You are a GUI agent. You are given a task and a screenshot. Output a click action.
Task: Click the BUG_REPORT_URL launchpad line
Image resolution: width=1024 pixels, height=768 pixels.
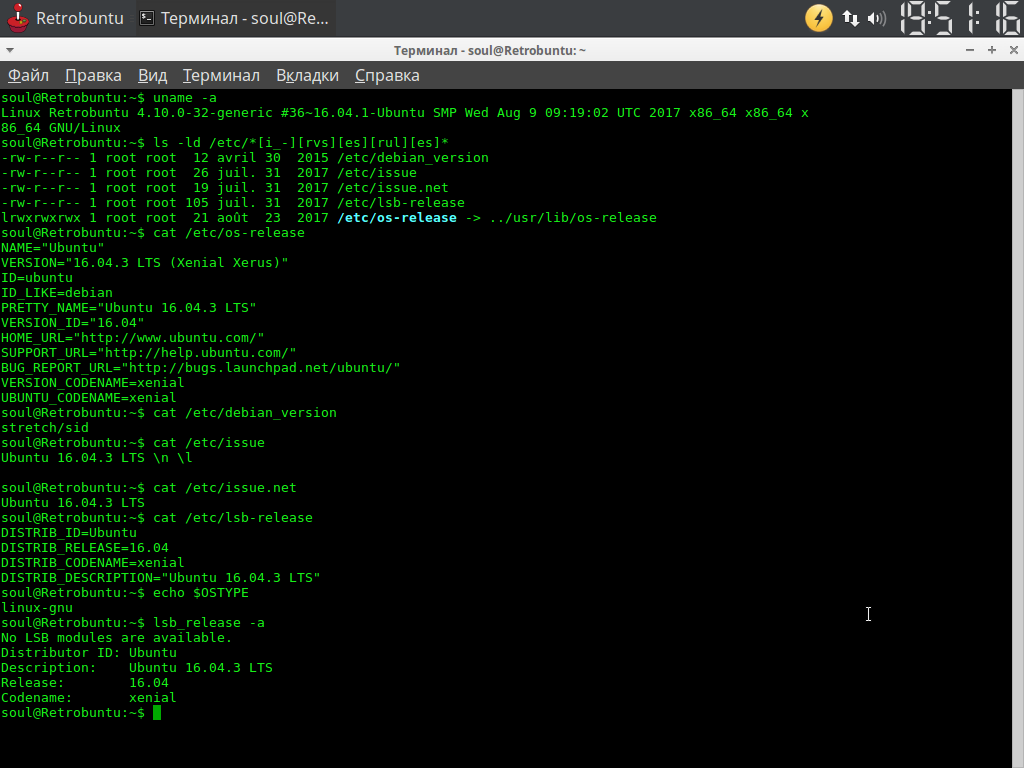200,368
